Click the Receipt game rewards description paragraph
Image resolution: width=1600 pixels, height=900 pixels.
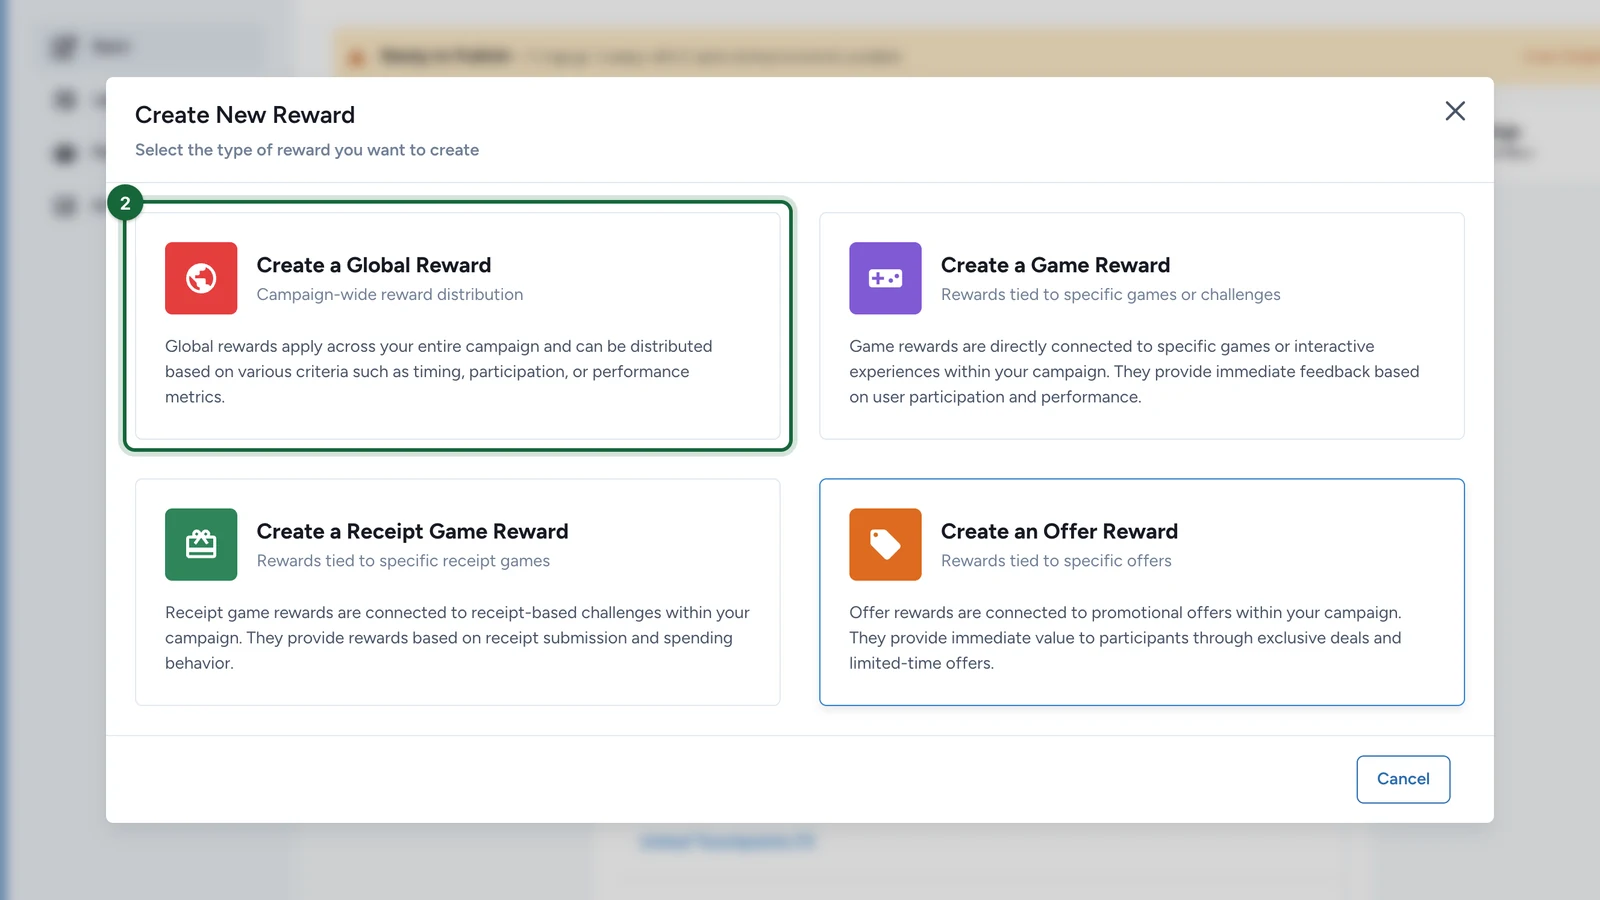click(457, 637)
